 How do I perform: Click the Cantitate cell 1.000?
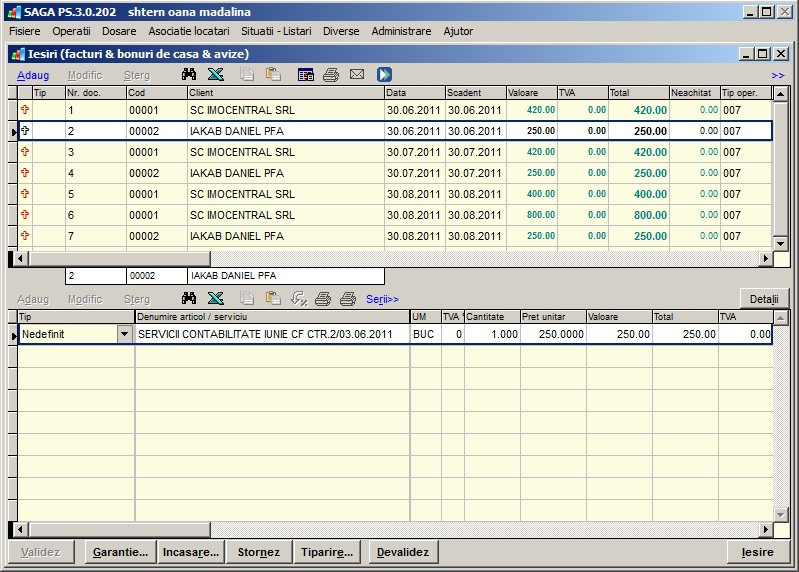[492, 334]
